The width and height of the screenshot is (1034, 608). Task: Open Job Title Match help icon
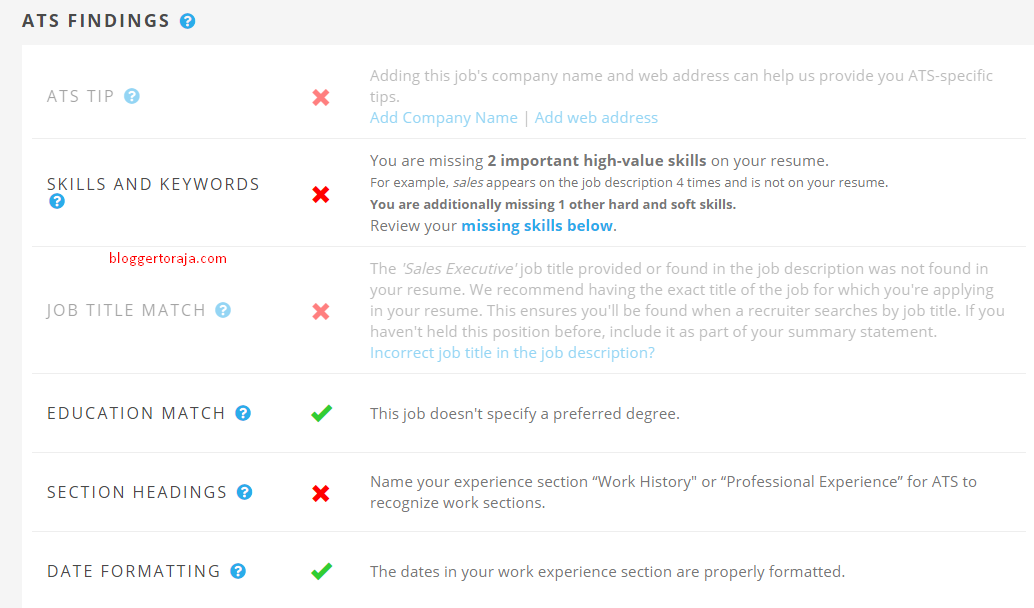223,310
